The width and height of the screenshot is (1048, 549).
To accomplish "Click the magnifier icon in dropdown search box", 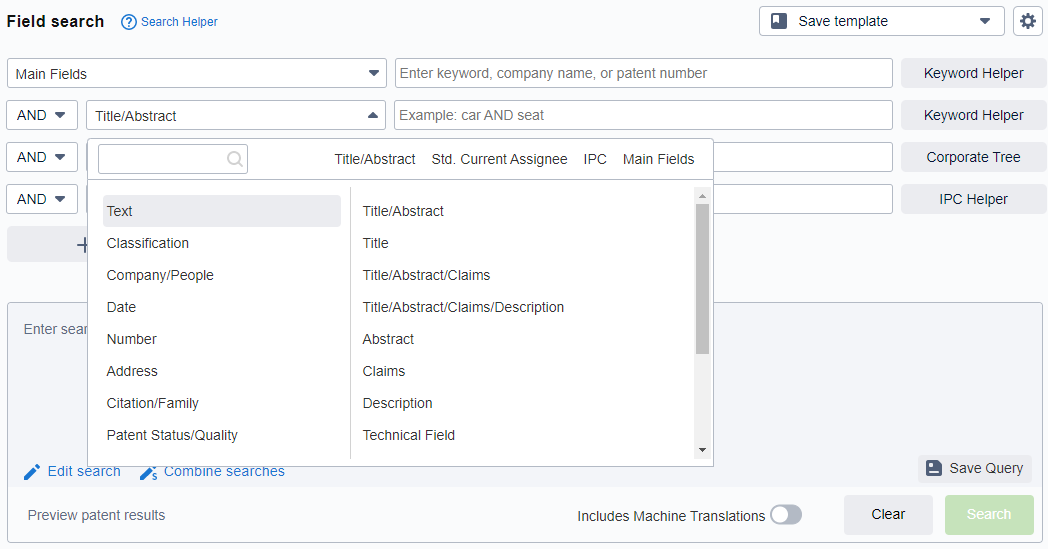I will pyautogui.click(x=235, y=159).
